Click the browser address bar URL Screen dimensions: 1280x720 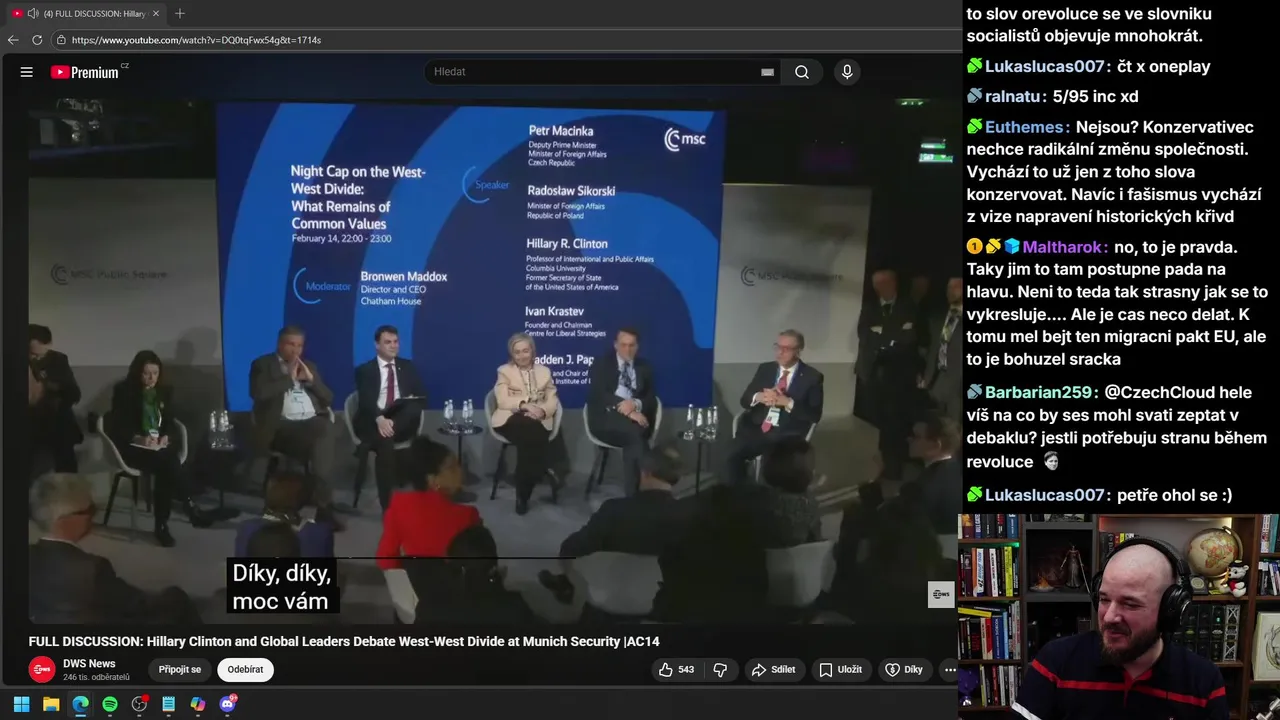click(196, 40)
